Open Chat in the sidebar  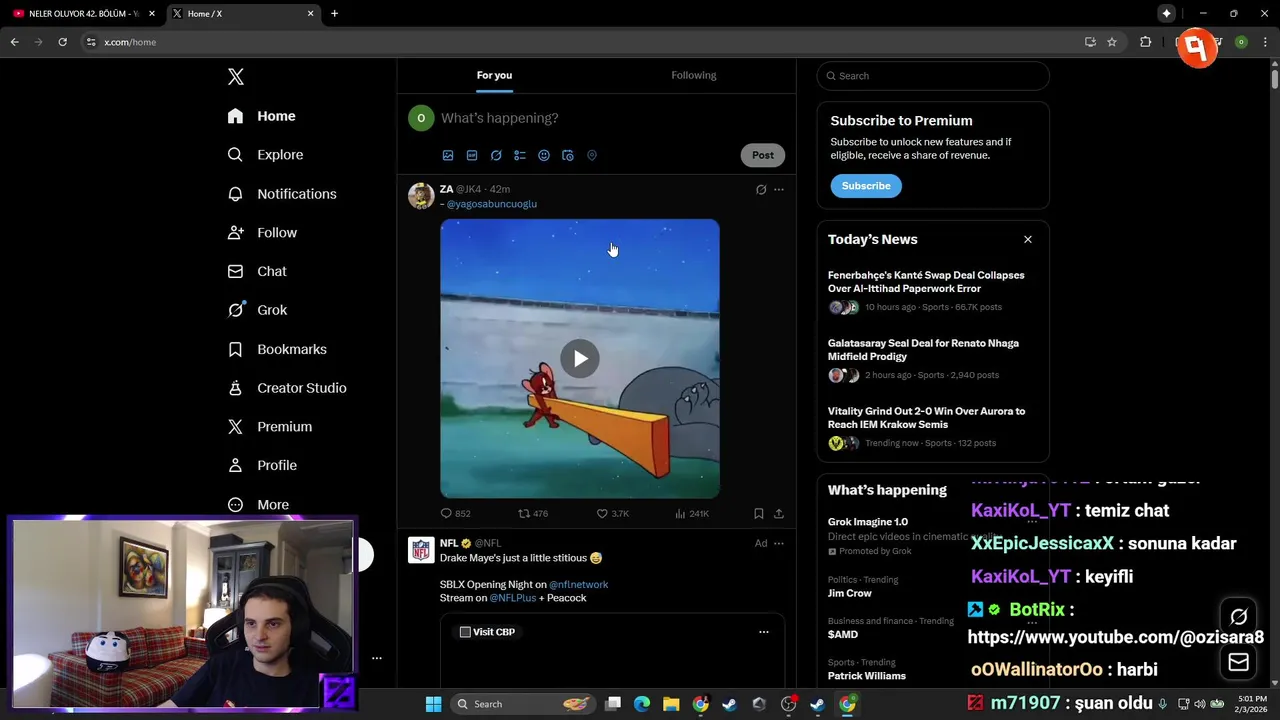point(257,271)
